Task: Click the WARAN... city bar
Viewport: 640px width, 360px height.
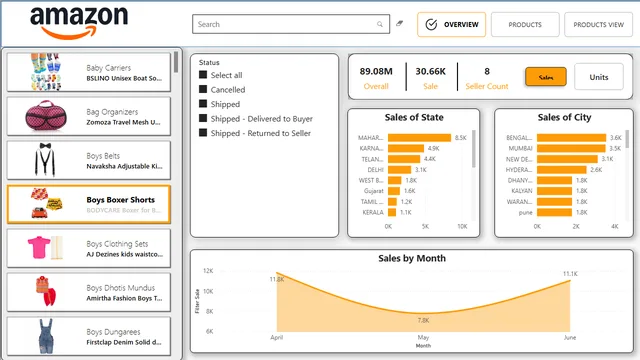Action: pyautogui.click(x=554, y=202)
